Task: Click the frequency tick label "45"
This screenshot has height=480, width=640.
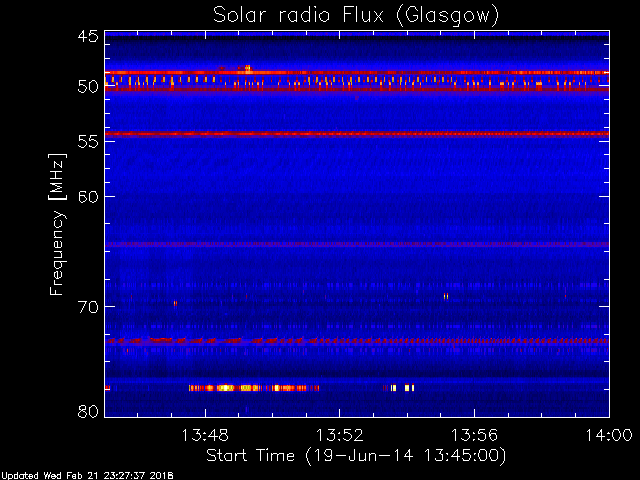Action: tap(88, 36)
